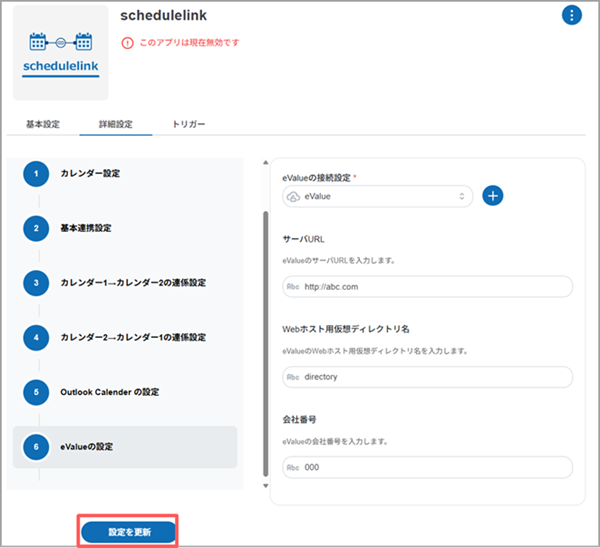Screen dimensions: 600x548
Task: Click the 設定を更新 button
Action: (129, 532)
